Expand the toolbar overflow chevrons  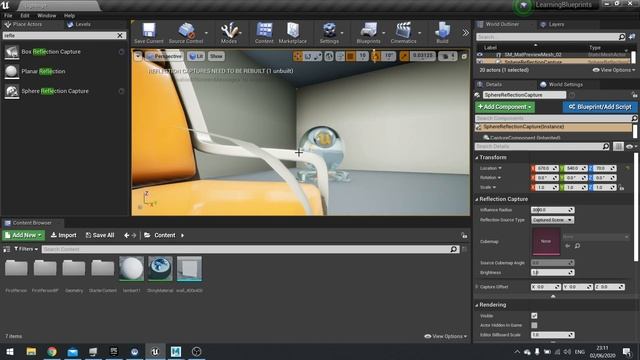(x=465, y=33)
